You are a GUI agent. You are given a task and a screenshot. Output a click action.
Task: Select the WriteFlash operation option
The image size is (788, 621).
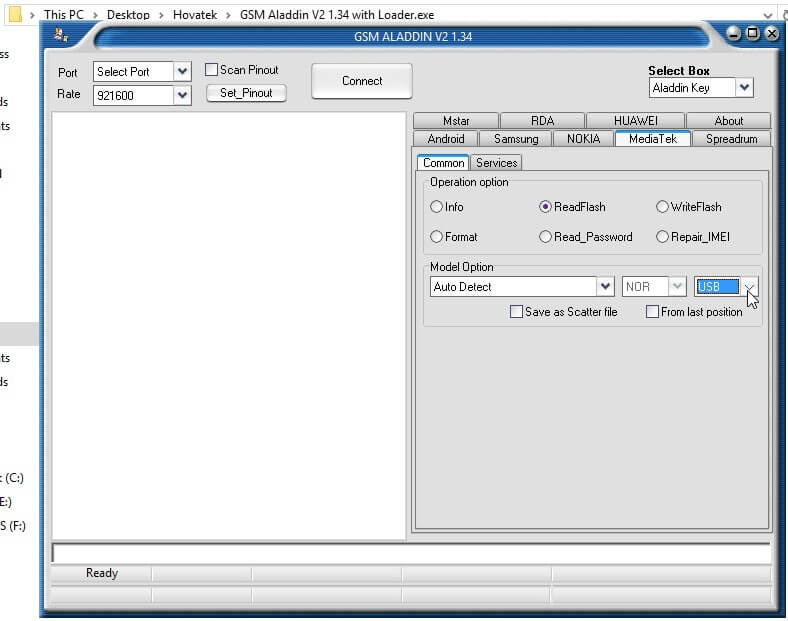pyautogui.click(x=662, y=207)
